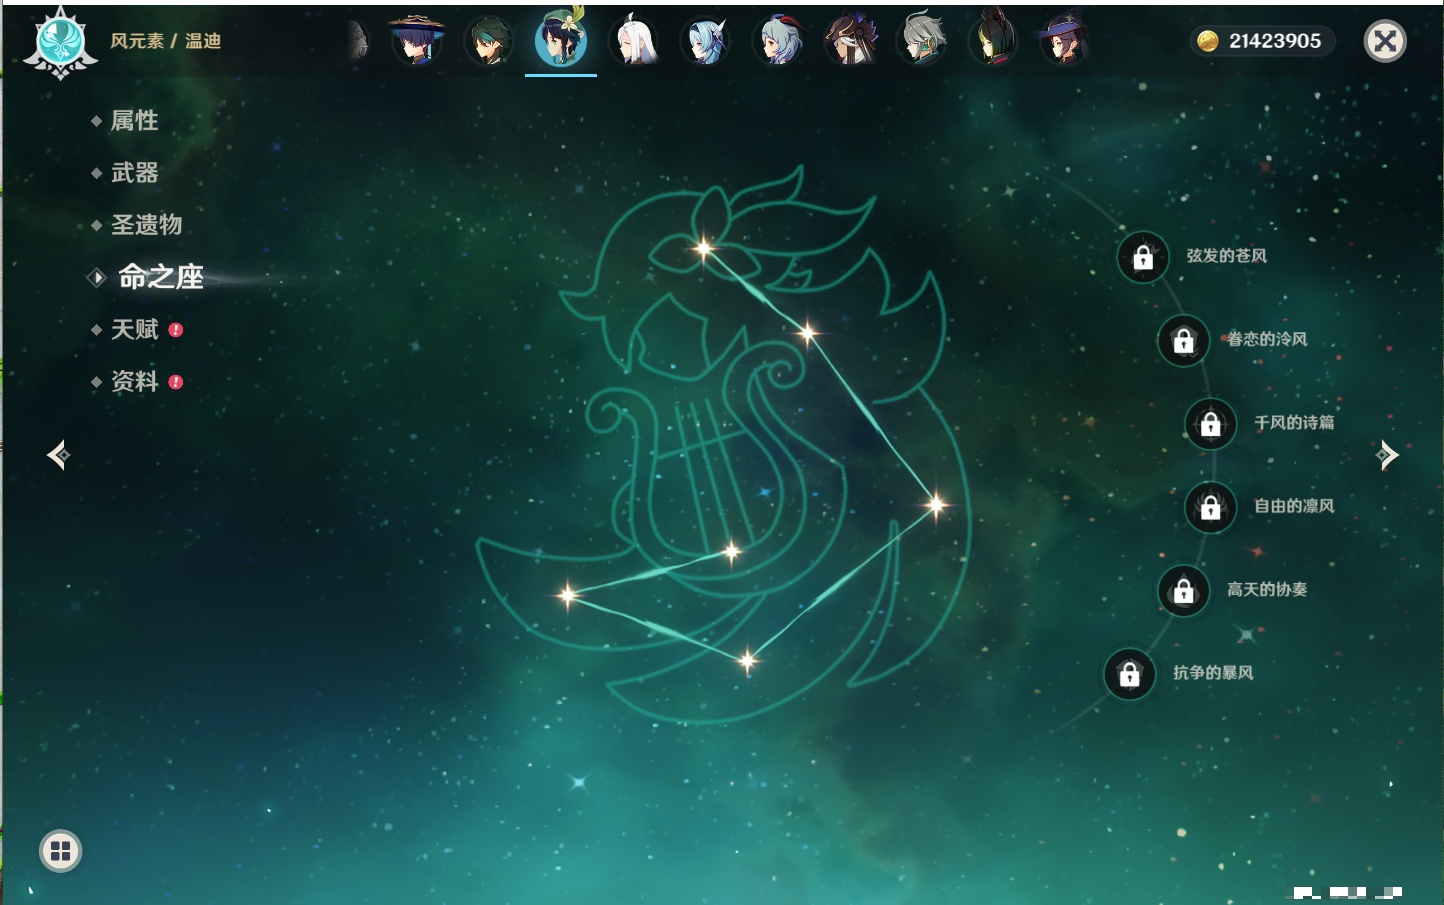Choose the Eula avatar with light blue hair

tap(706, 41)
